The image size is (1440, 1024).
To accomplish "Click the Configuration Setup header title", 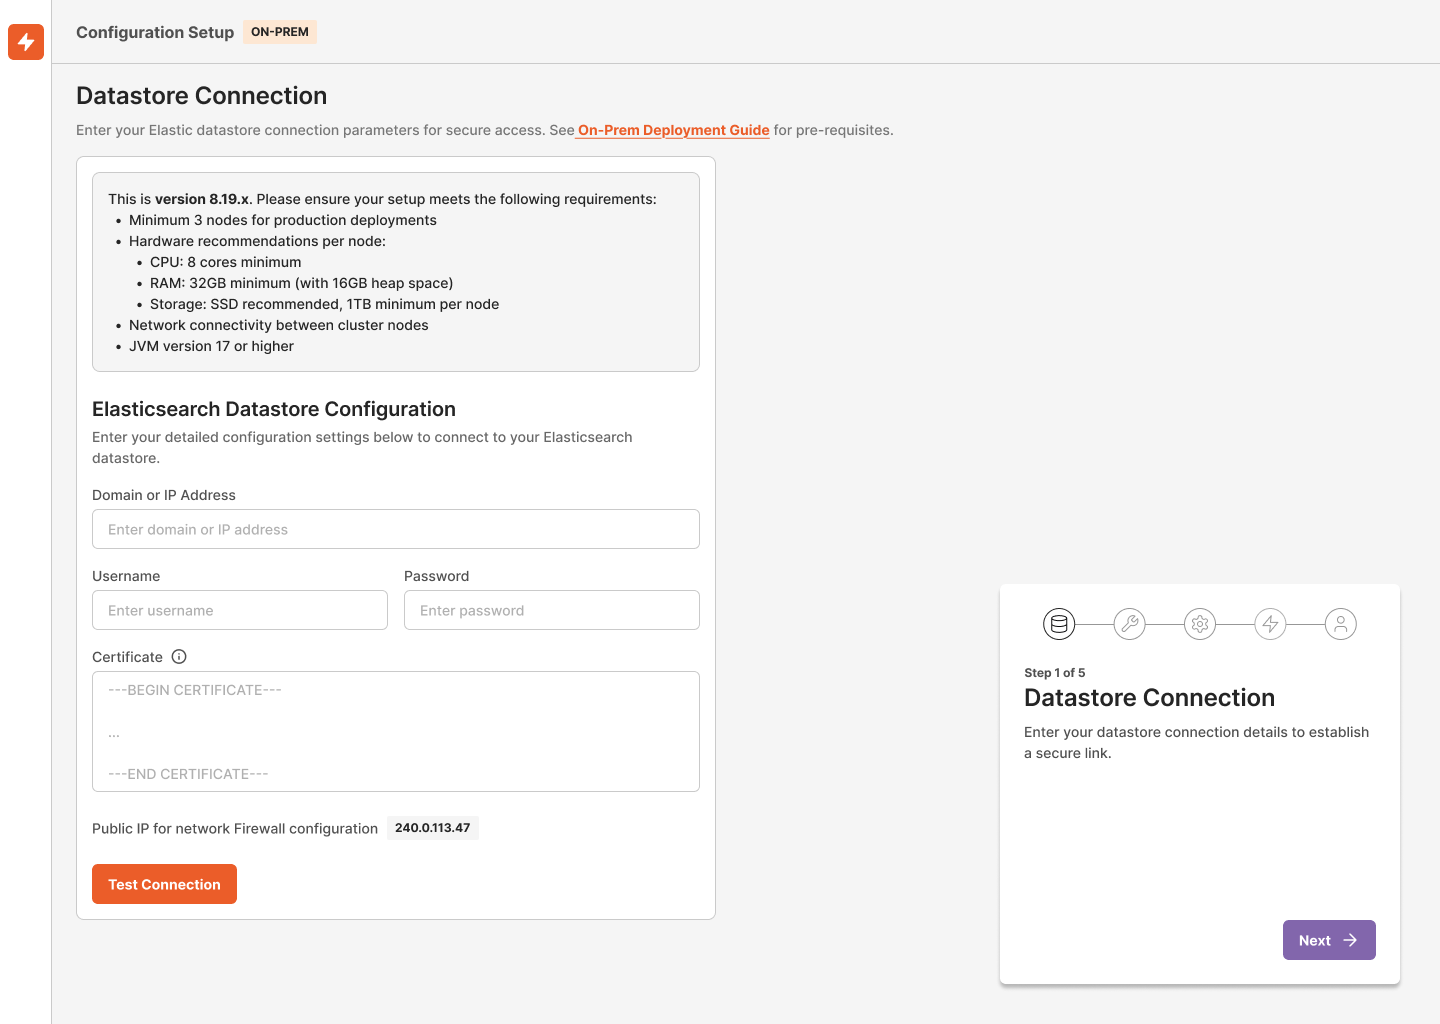I will coord(155,32).
